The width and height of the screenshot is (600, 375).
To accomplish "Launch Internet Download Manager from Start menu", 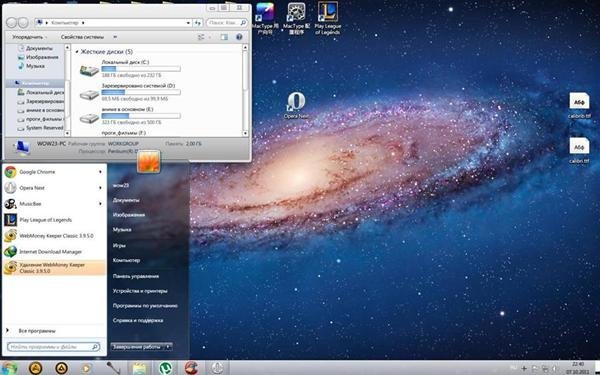I will [x=54, y=252].
